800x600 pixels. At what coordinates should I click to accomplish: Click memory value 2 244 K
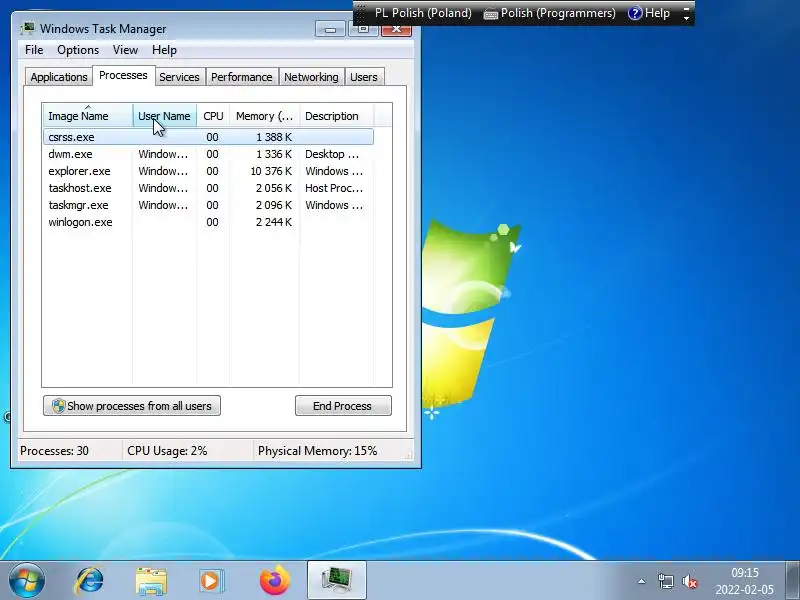274,222
